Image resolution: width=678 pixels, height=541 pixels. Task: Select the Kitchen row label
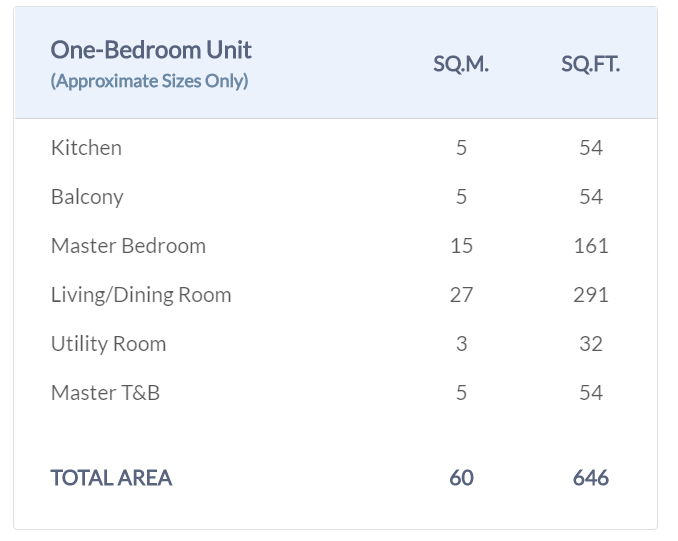[x=86, y=147]
